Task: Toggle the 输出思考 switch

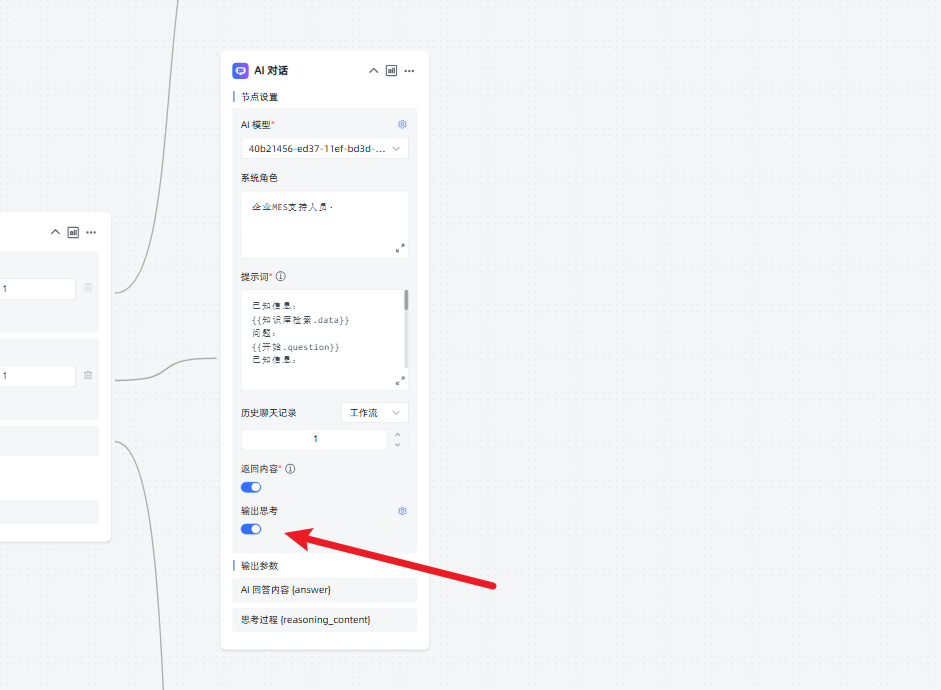Action: (x=251, y=529)
